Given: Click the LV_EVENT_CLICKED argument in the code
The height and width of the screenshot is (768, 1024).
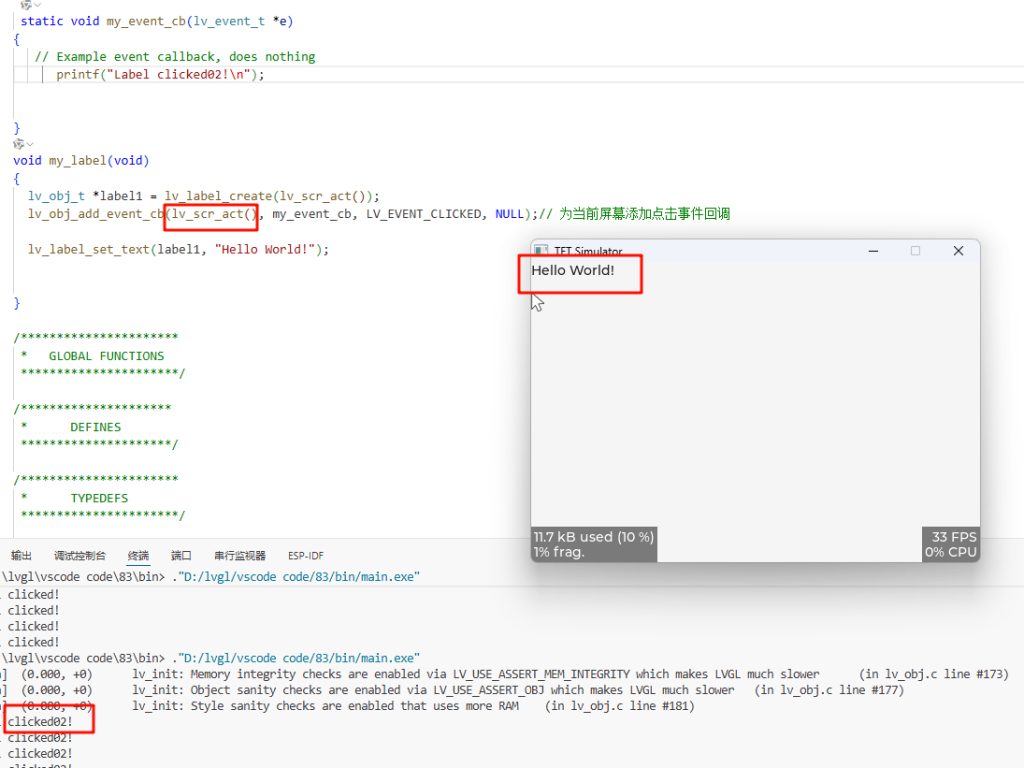Looking at the screenshot, I should coord(423,214).
